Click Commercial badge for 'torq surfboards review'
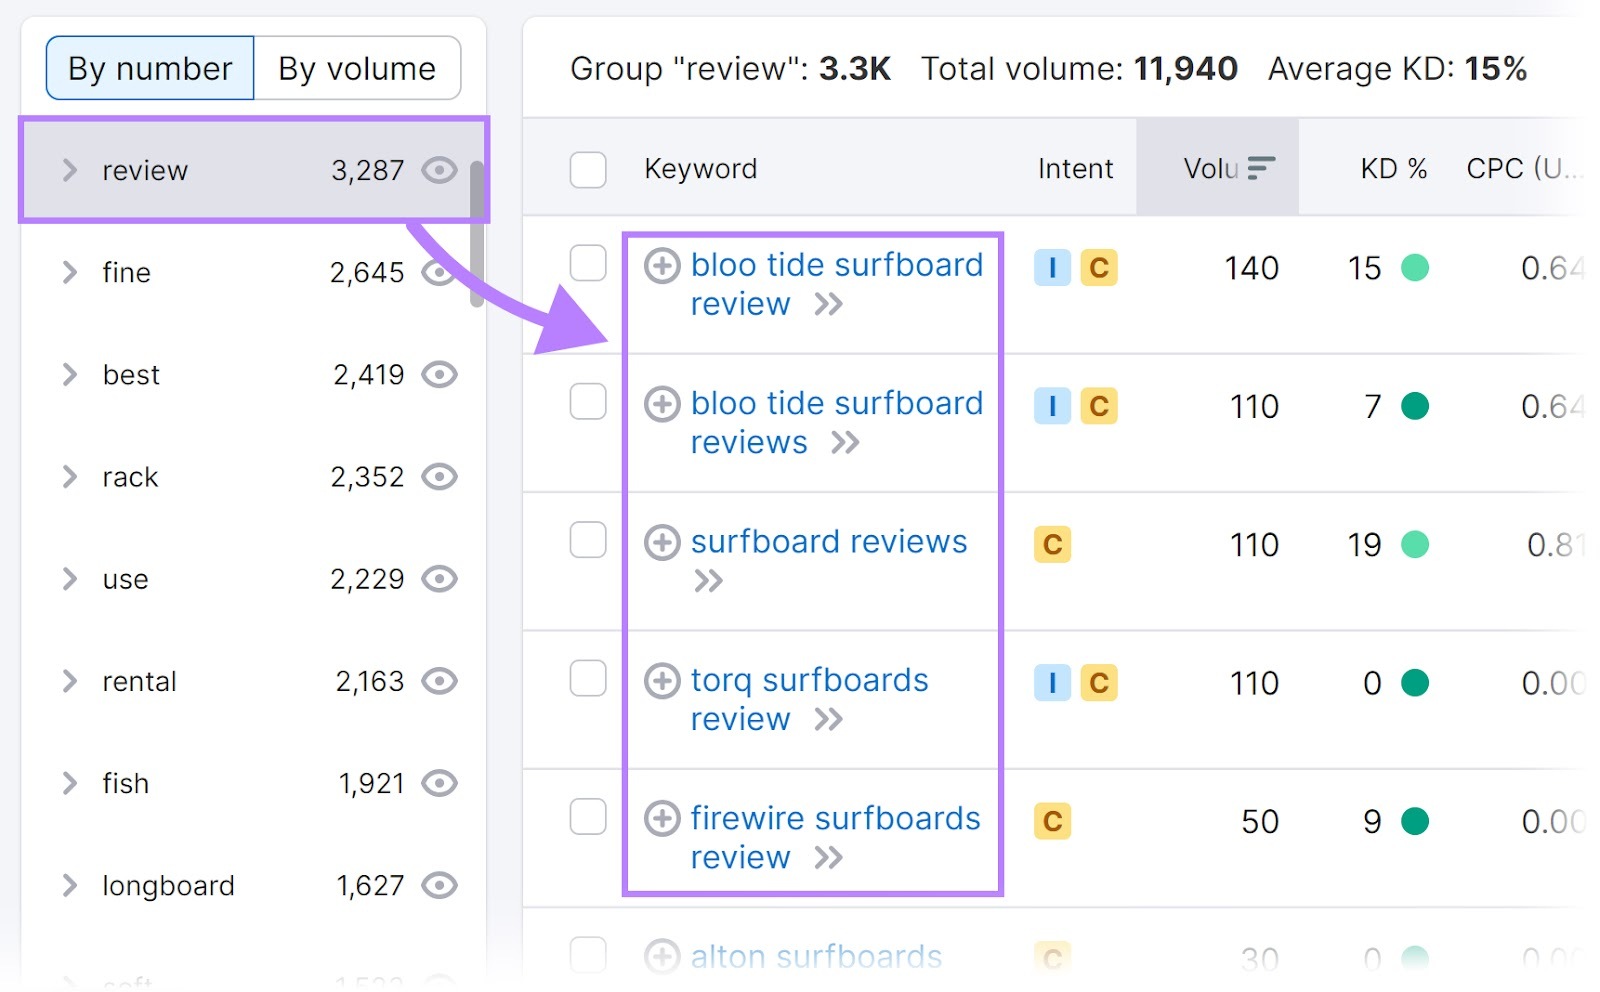The height and width of the screenshot is (992, 1600). [x=1099, y=683]
